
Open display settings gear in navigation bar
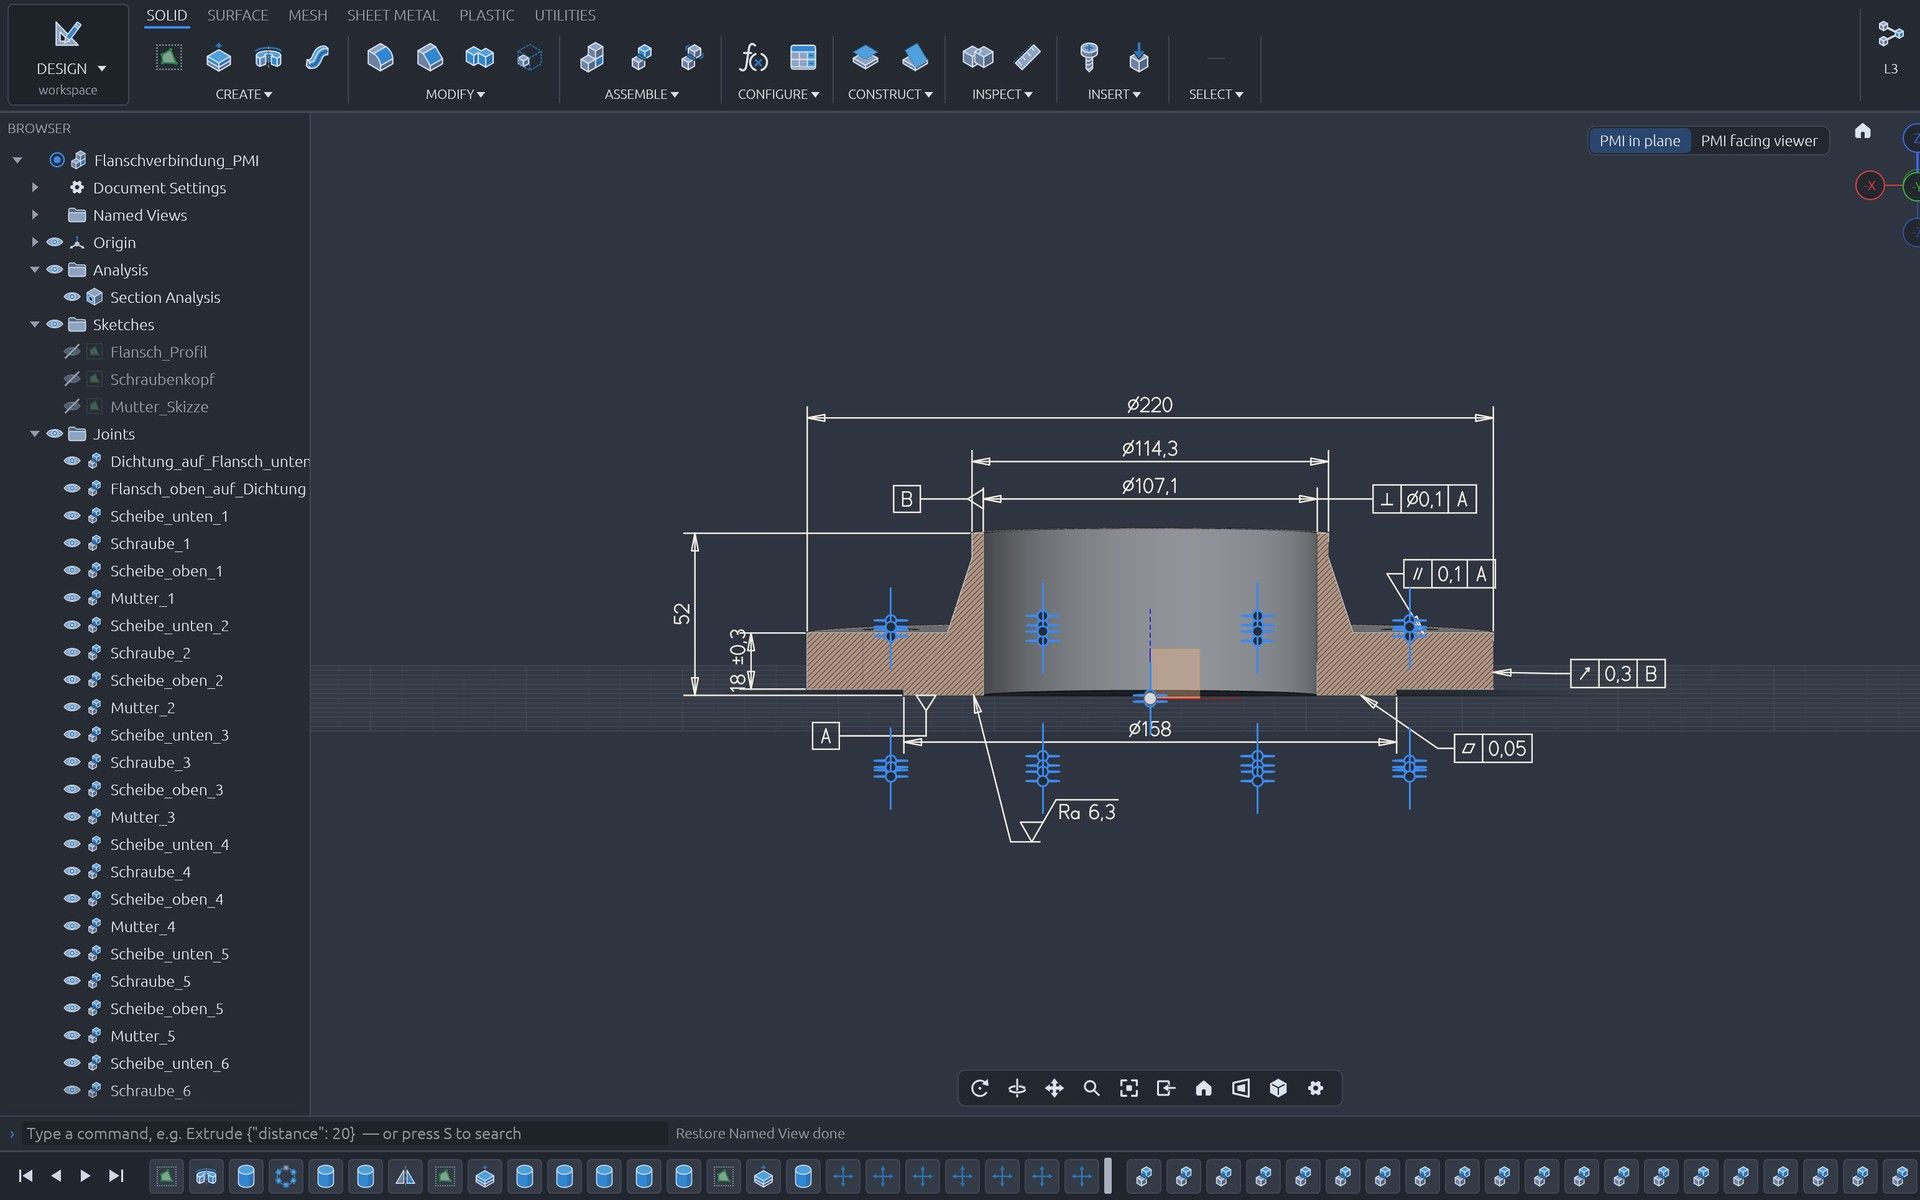point(1315,1088)
